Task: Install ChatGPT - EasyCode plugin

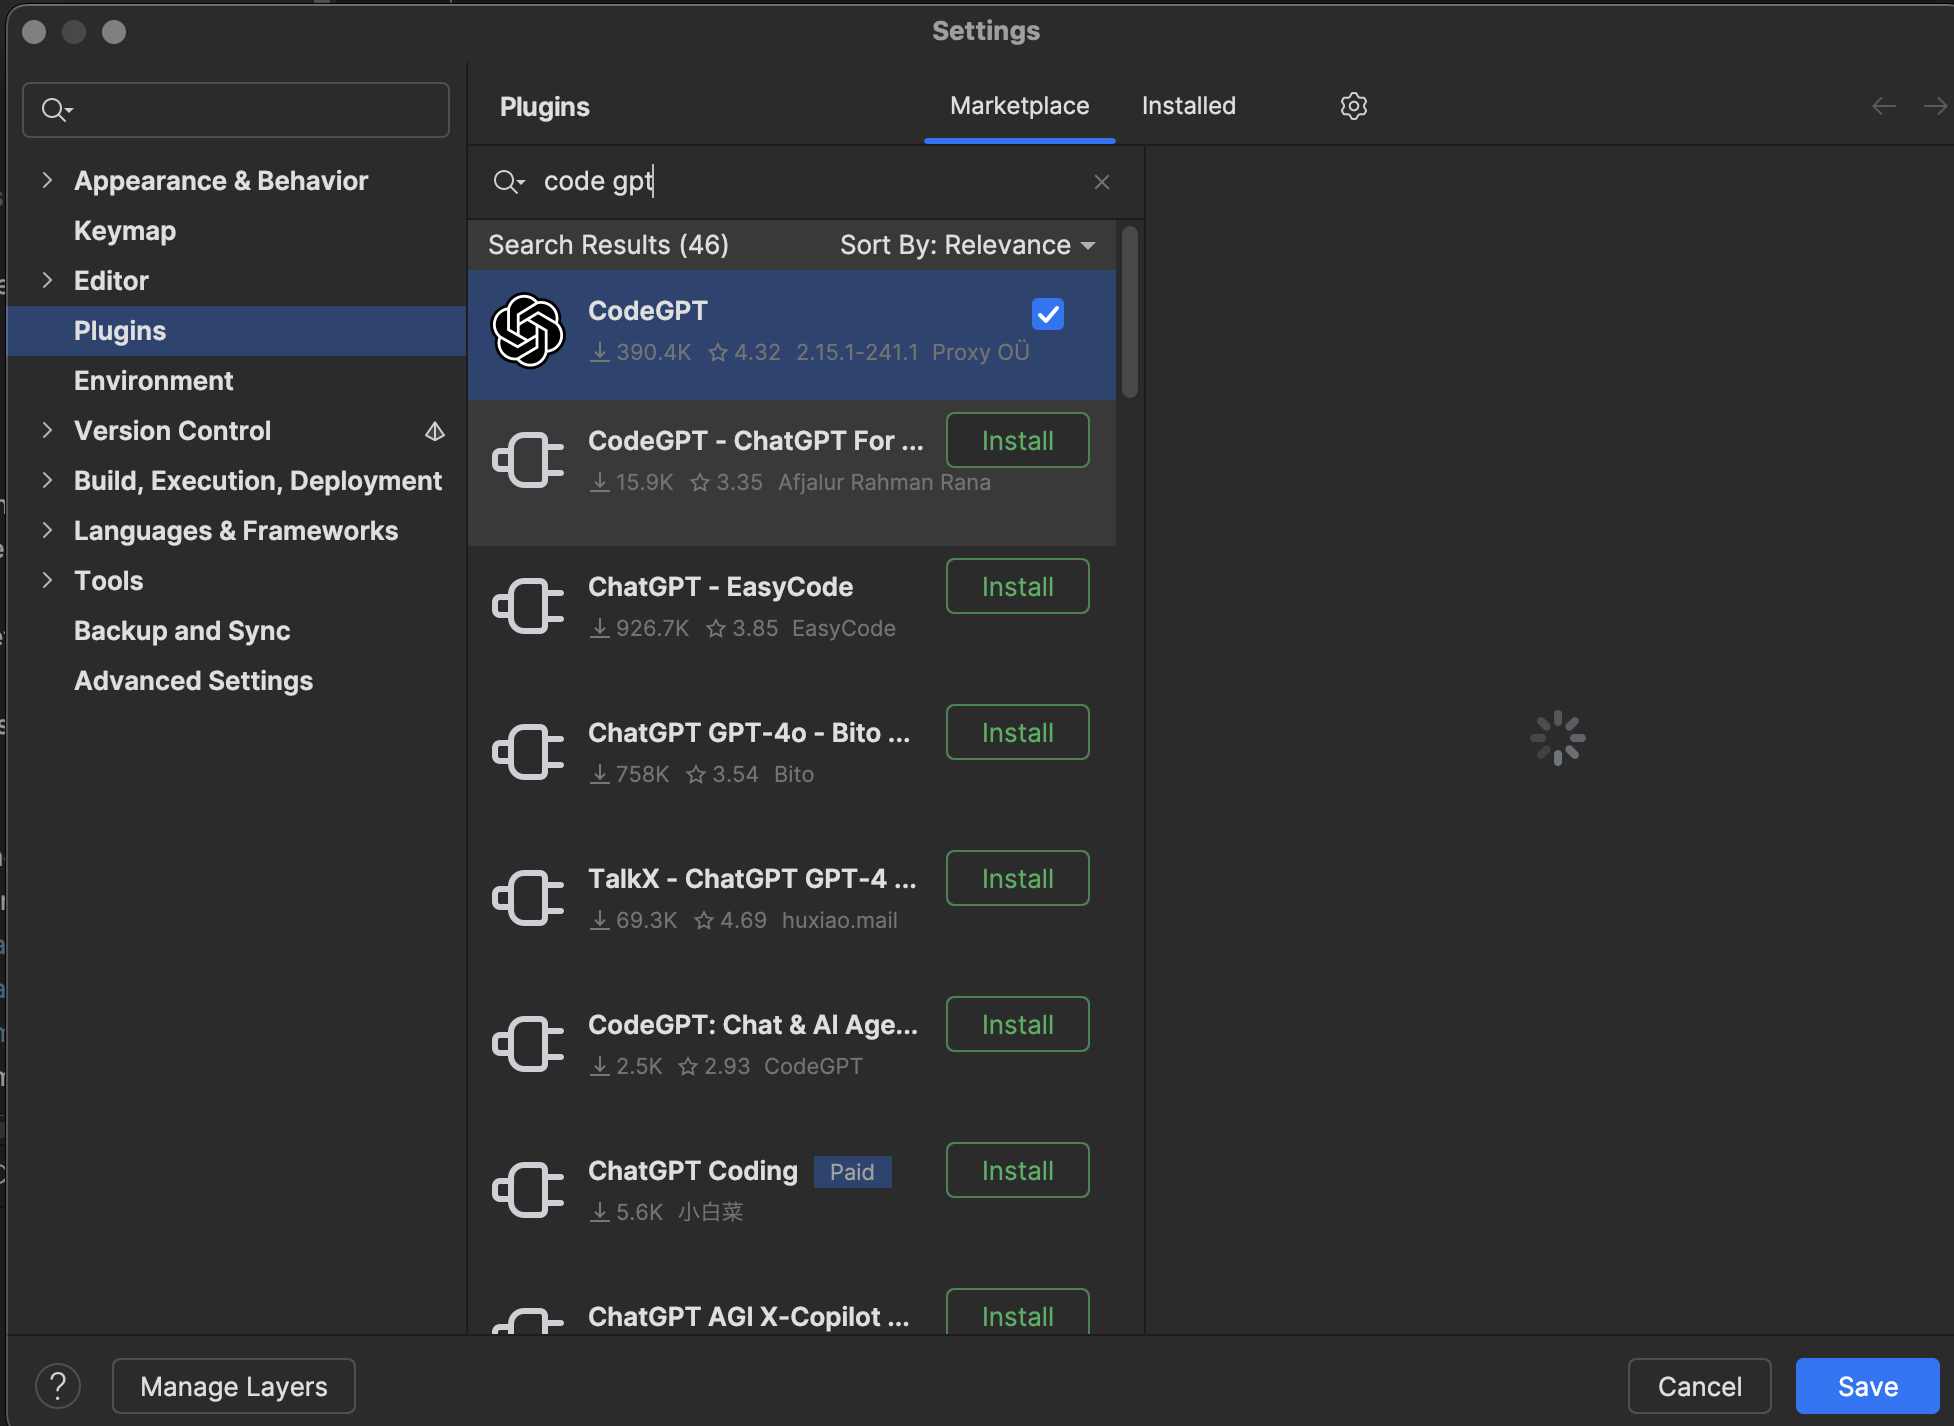Action: 1017,586
